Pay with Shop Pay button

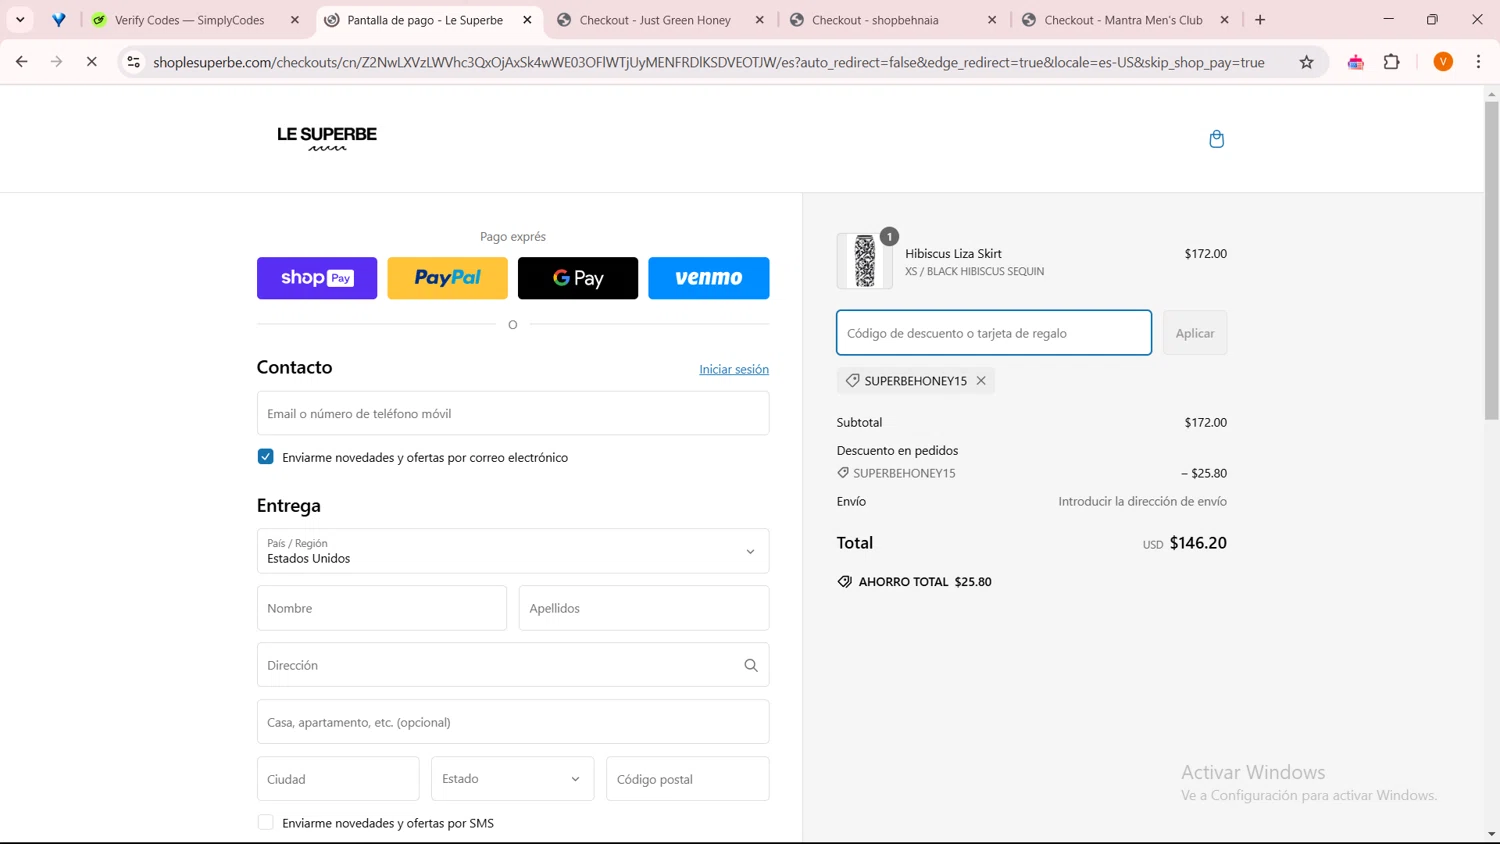[317, 278]
